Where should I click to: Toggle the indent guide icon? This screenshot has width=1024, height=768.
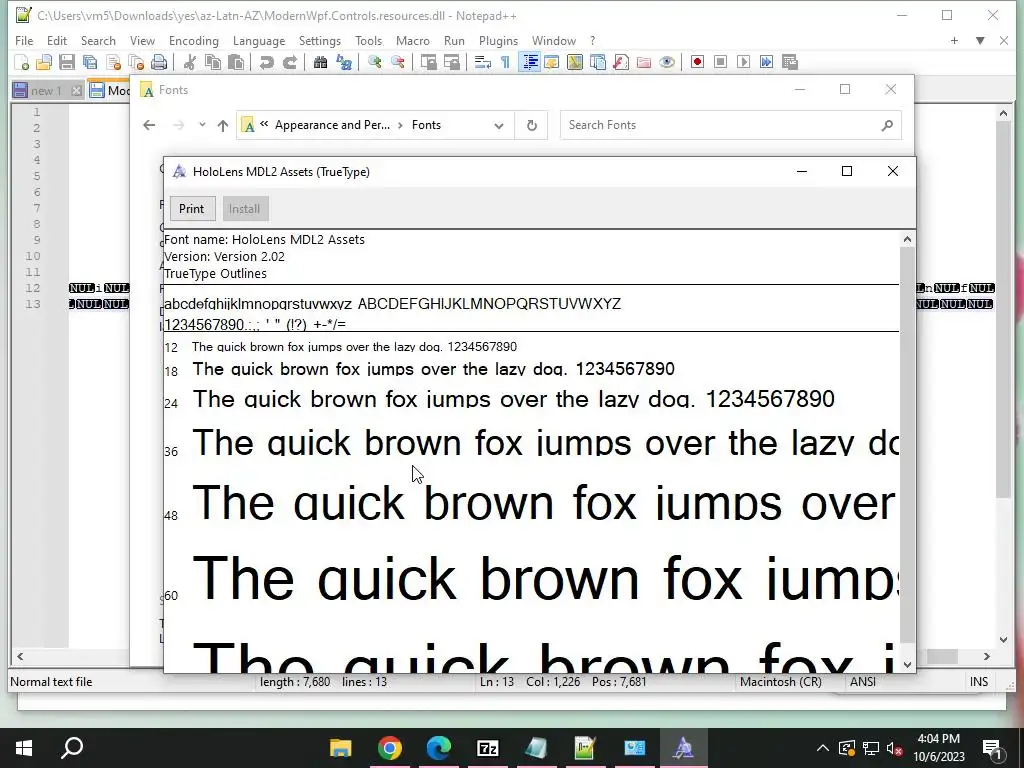click(x=529, y=62)
